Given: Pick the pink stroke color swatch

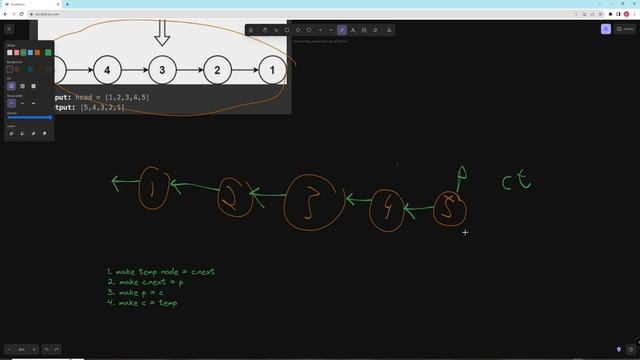Looking at the screenshot, I should 17,53.
